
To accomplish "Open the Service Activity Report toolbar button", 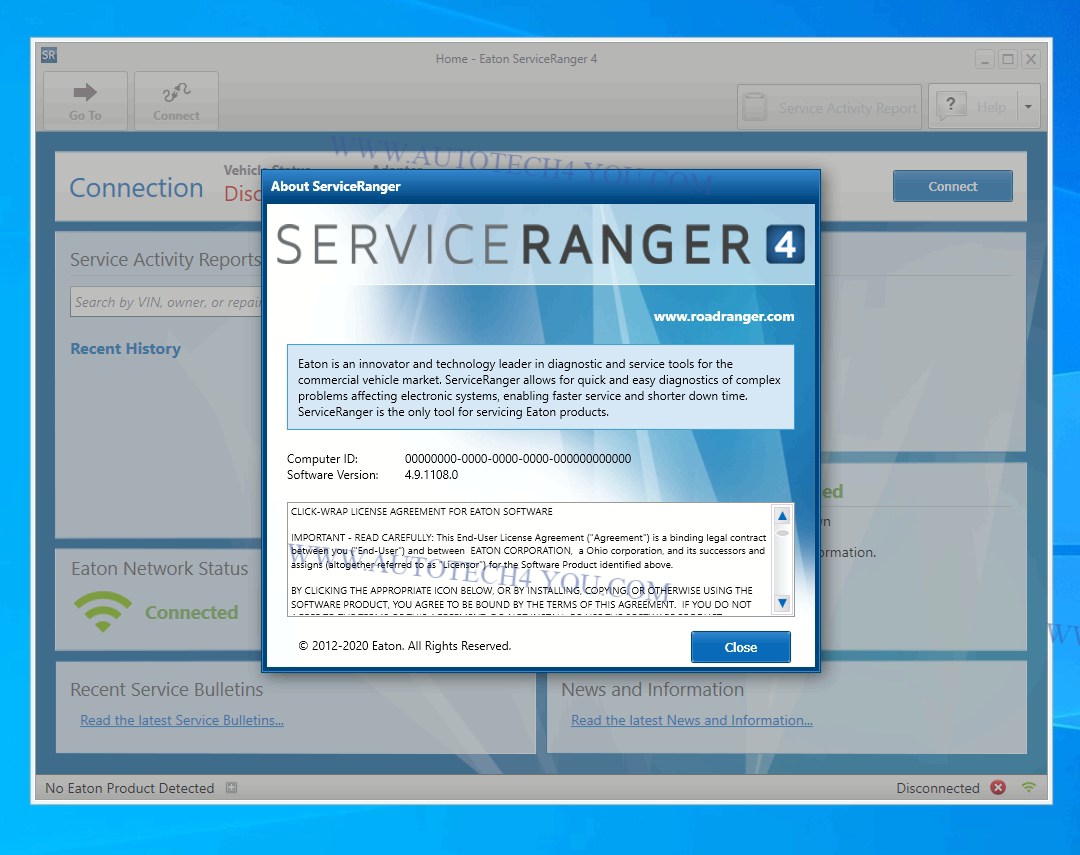I will tap(829, 108).
